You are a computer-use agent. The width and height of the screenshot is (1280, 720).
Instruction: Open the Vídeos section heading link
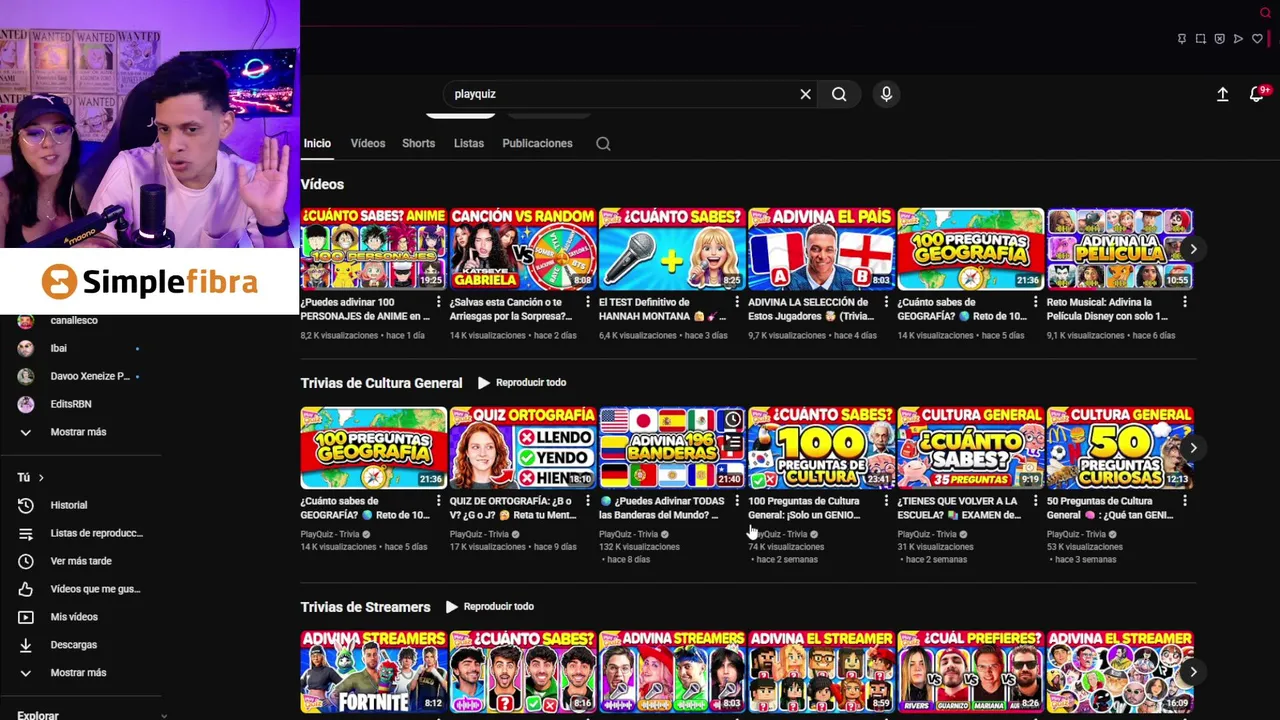click(322, 185)
